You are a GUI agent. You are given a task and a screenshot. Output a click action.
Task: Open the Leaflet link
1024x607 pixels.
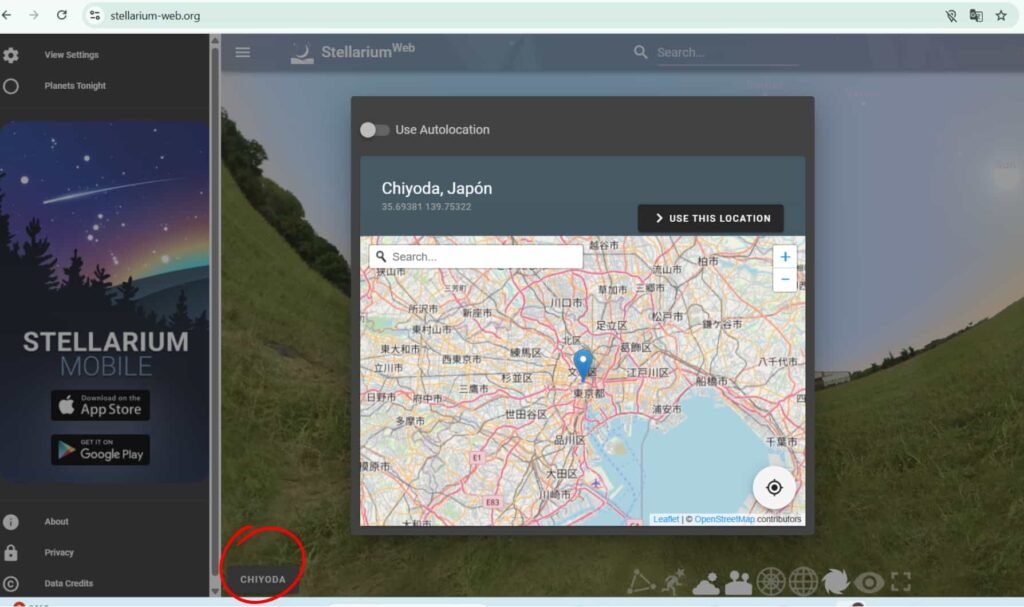666,519
